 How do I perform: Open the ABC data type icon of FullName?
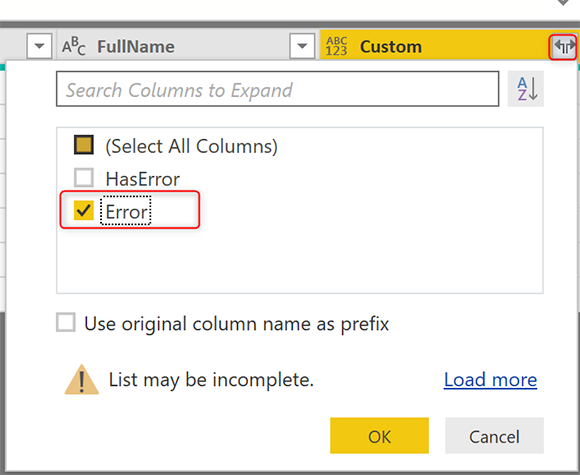[74, 47]
